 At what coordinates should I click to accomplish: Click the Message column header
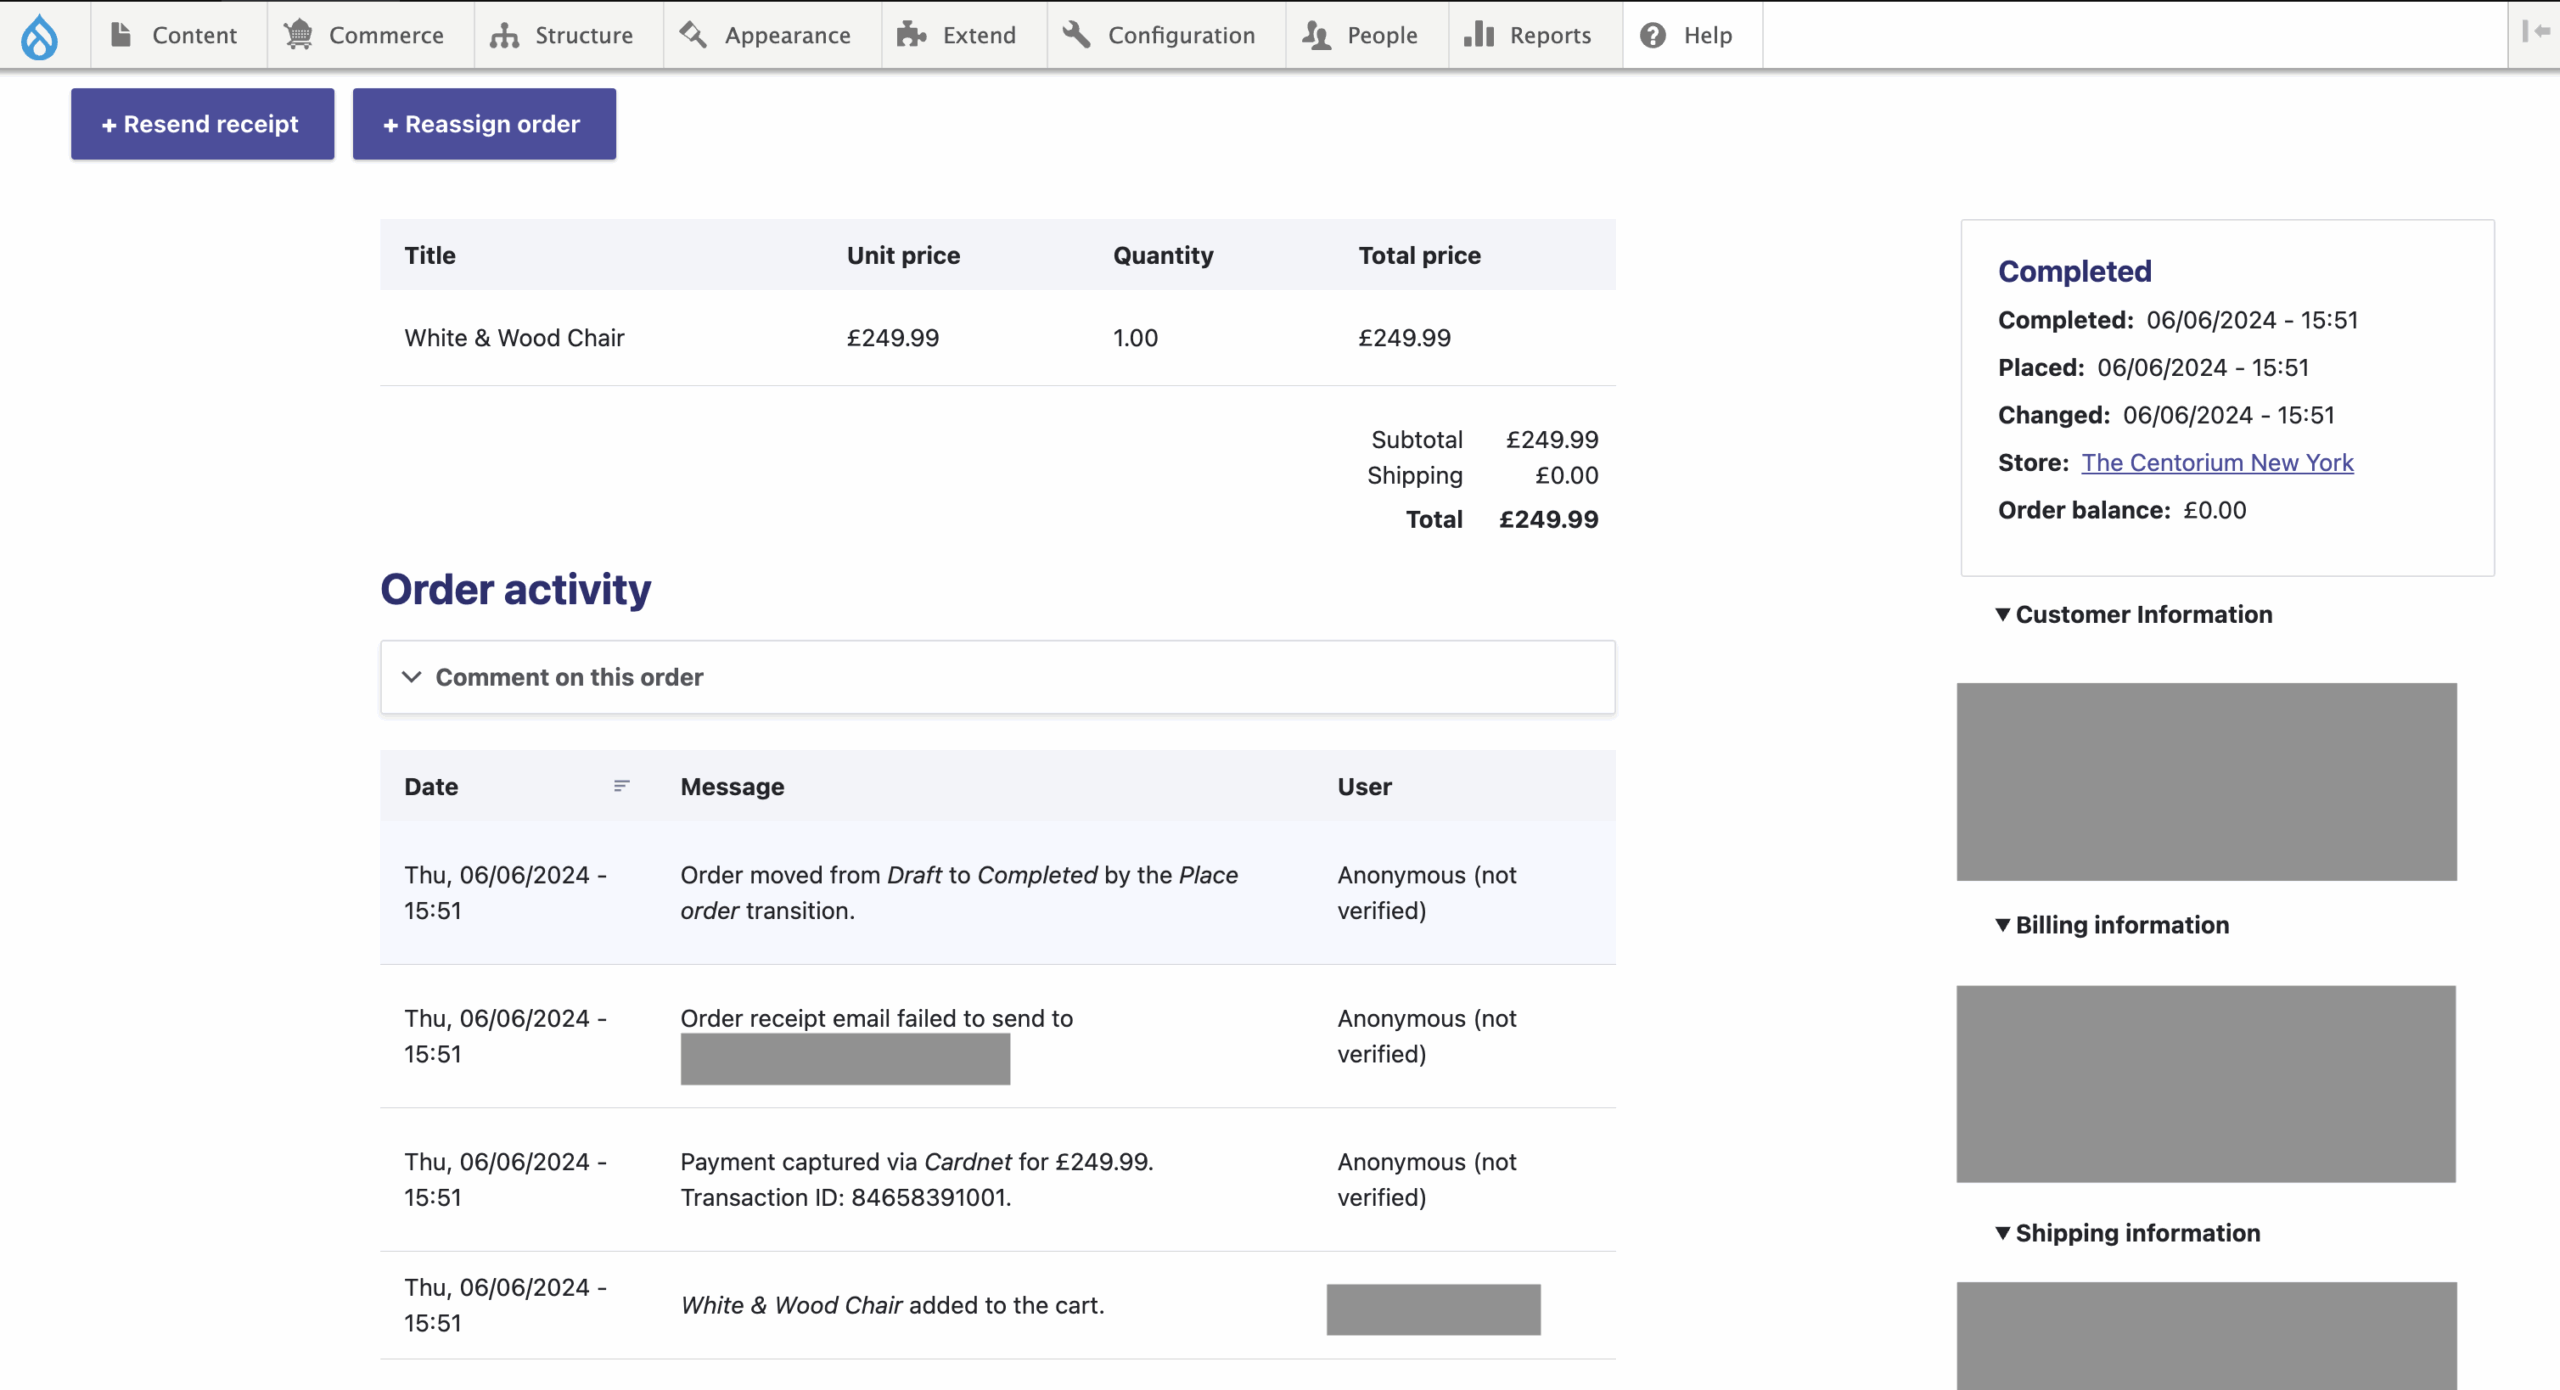click(732, 786)
